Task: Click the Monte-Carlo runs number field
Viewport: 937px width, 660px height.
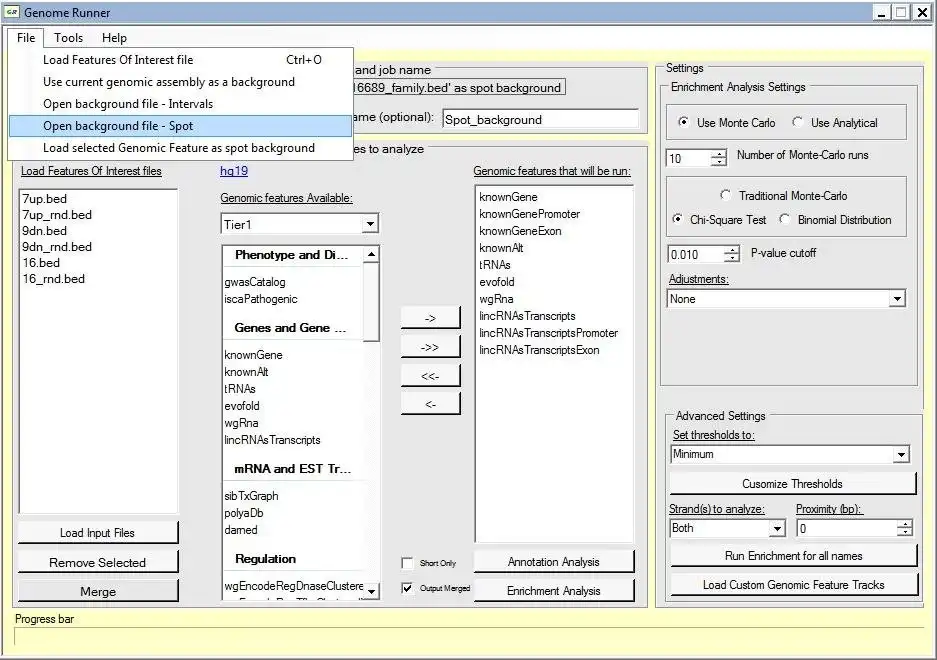Action: pyautogui.click(x=689, y=158)
